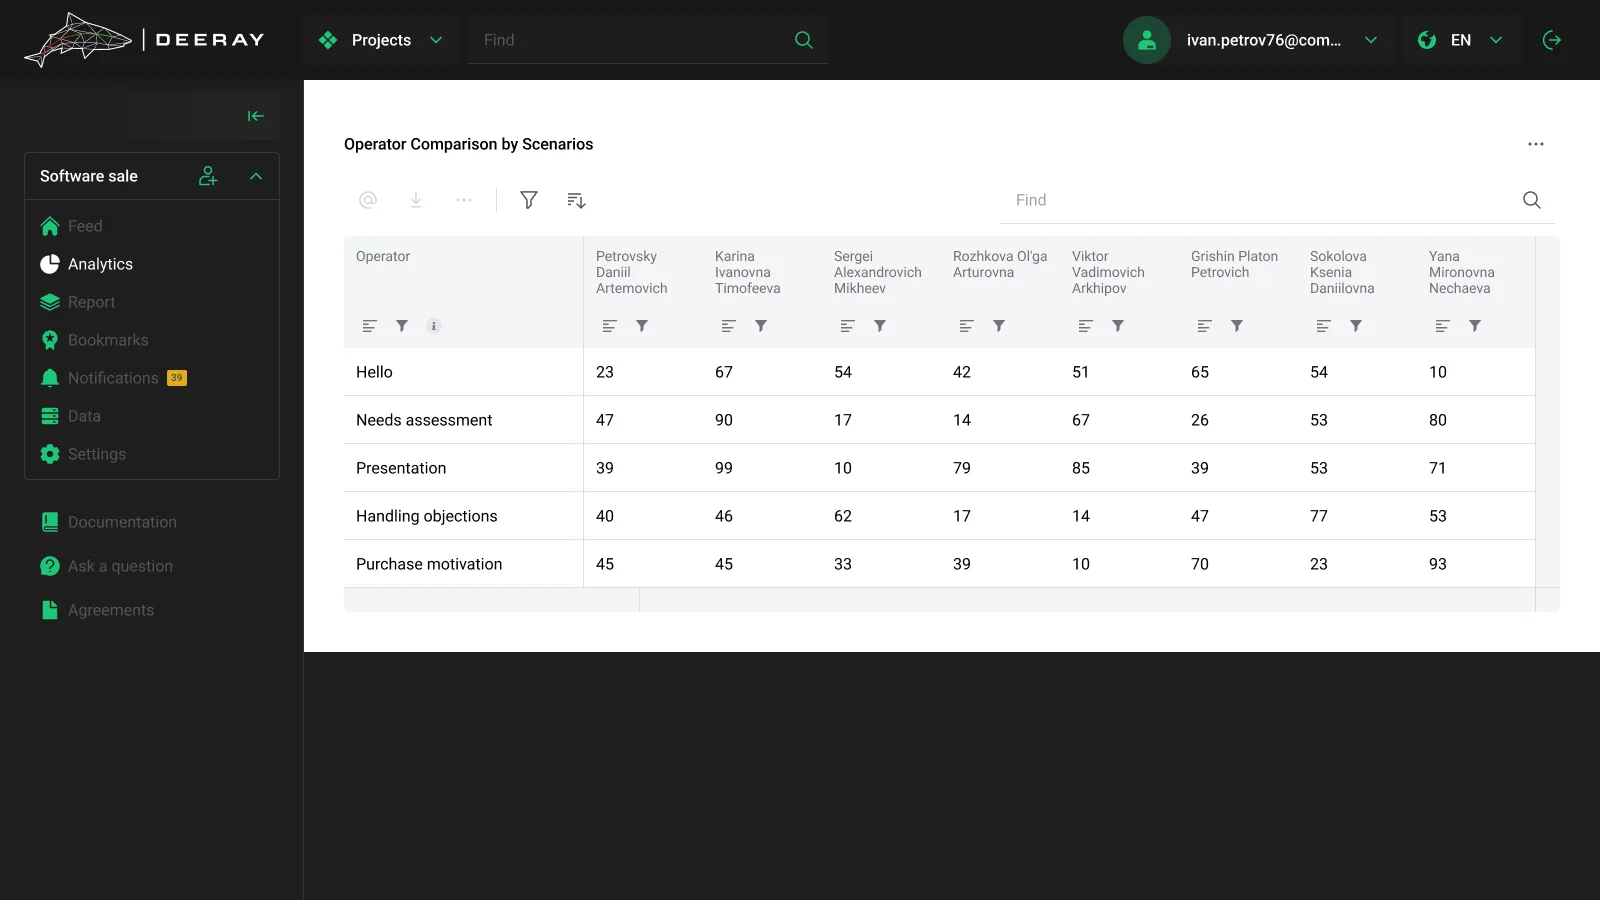1600x900 pixels.
Task: Open Analytics in the sidebar
Action: pyautogui.click(x=100, y=264)
